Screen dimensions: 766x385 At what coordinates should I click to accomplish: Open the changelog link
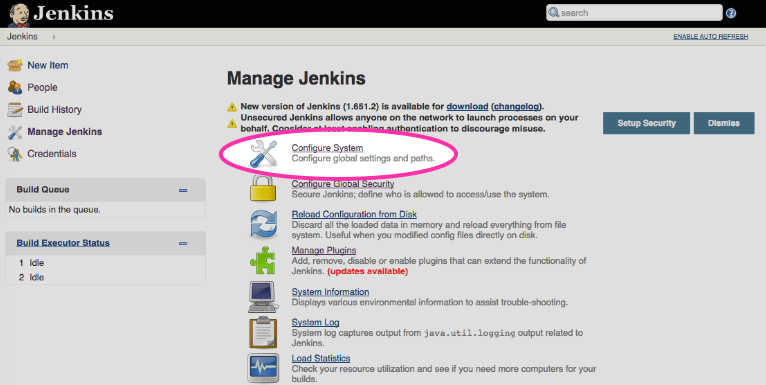pos(517,106)
